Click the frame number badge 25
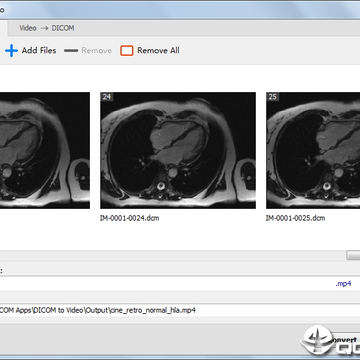Screen dimensions: 360x360 [272, 97]
